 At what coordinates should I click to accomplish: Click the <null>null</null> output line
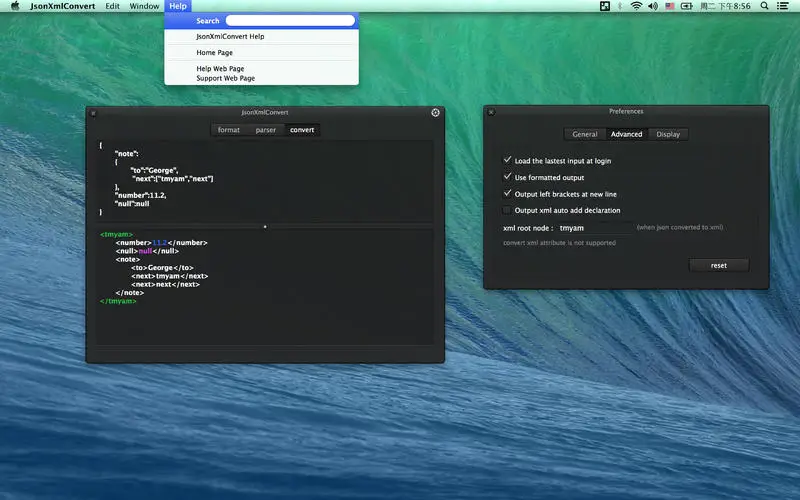(x=147, y=251)
